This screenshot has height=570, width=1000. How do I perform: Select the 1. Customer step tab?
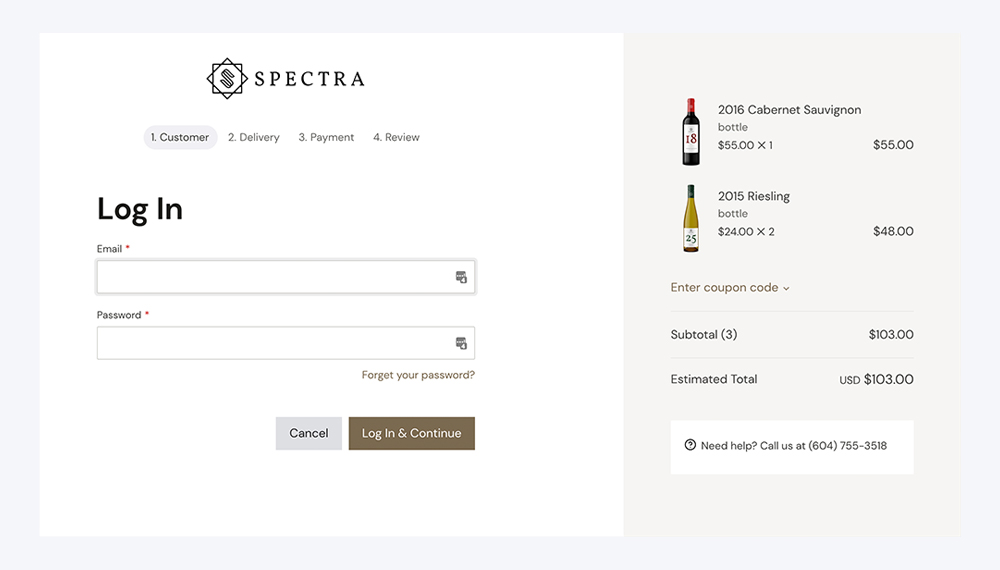tap(180, 137)
